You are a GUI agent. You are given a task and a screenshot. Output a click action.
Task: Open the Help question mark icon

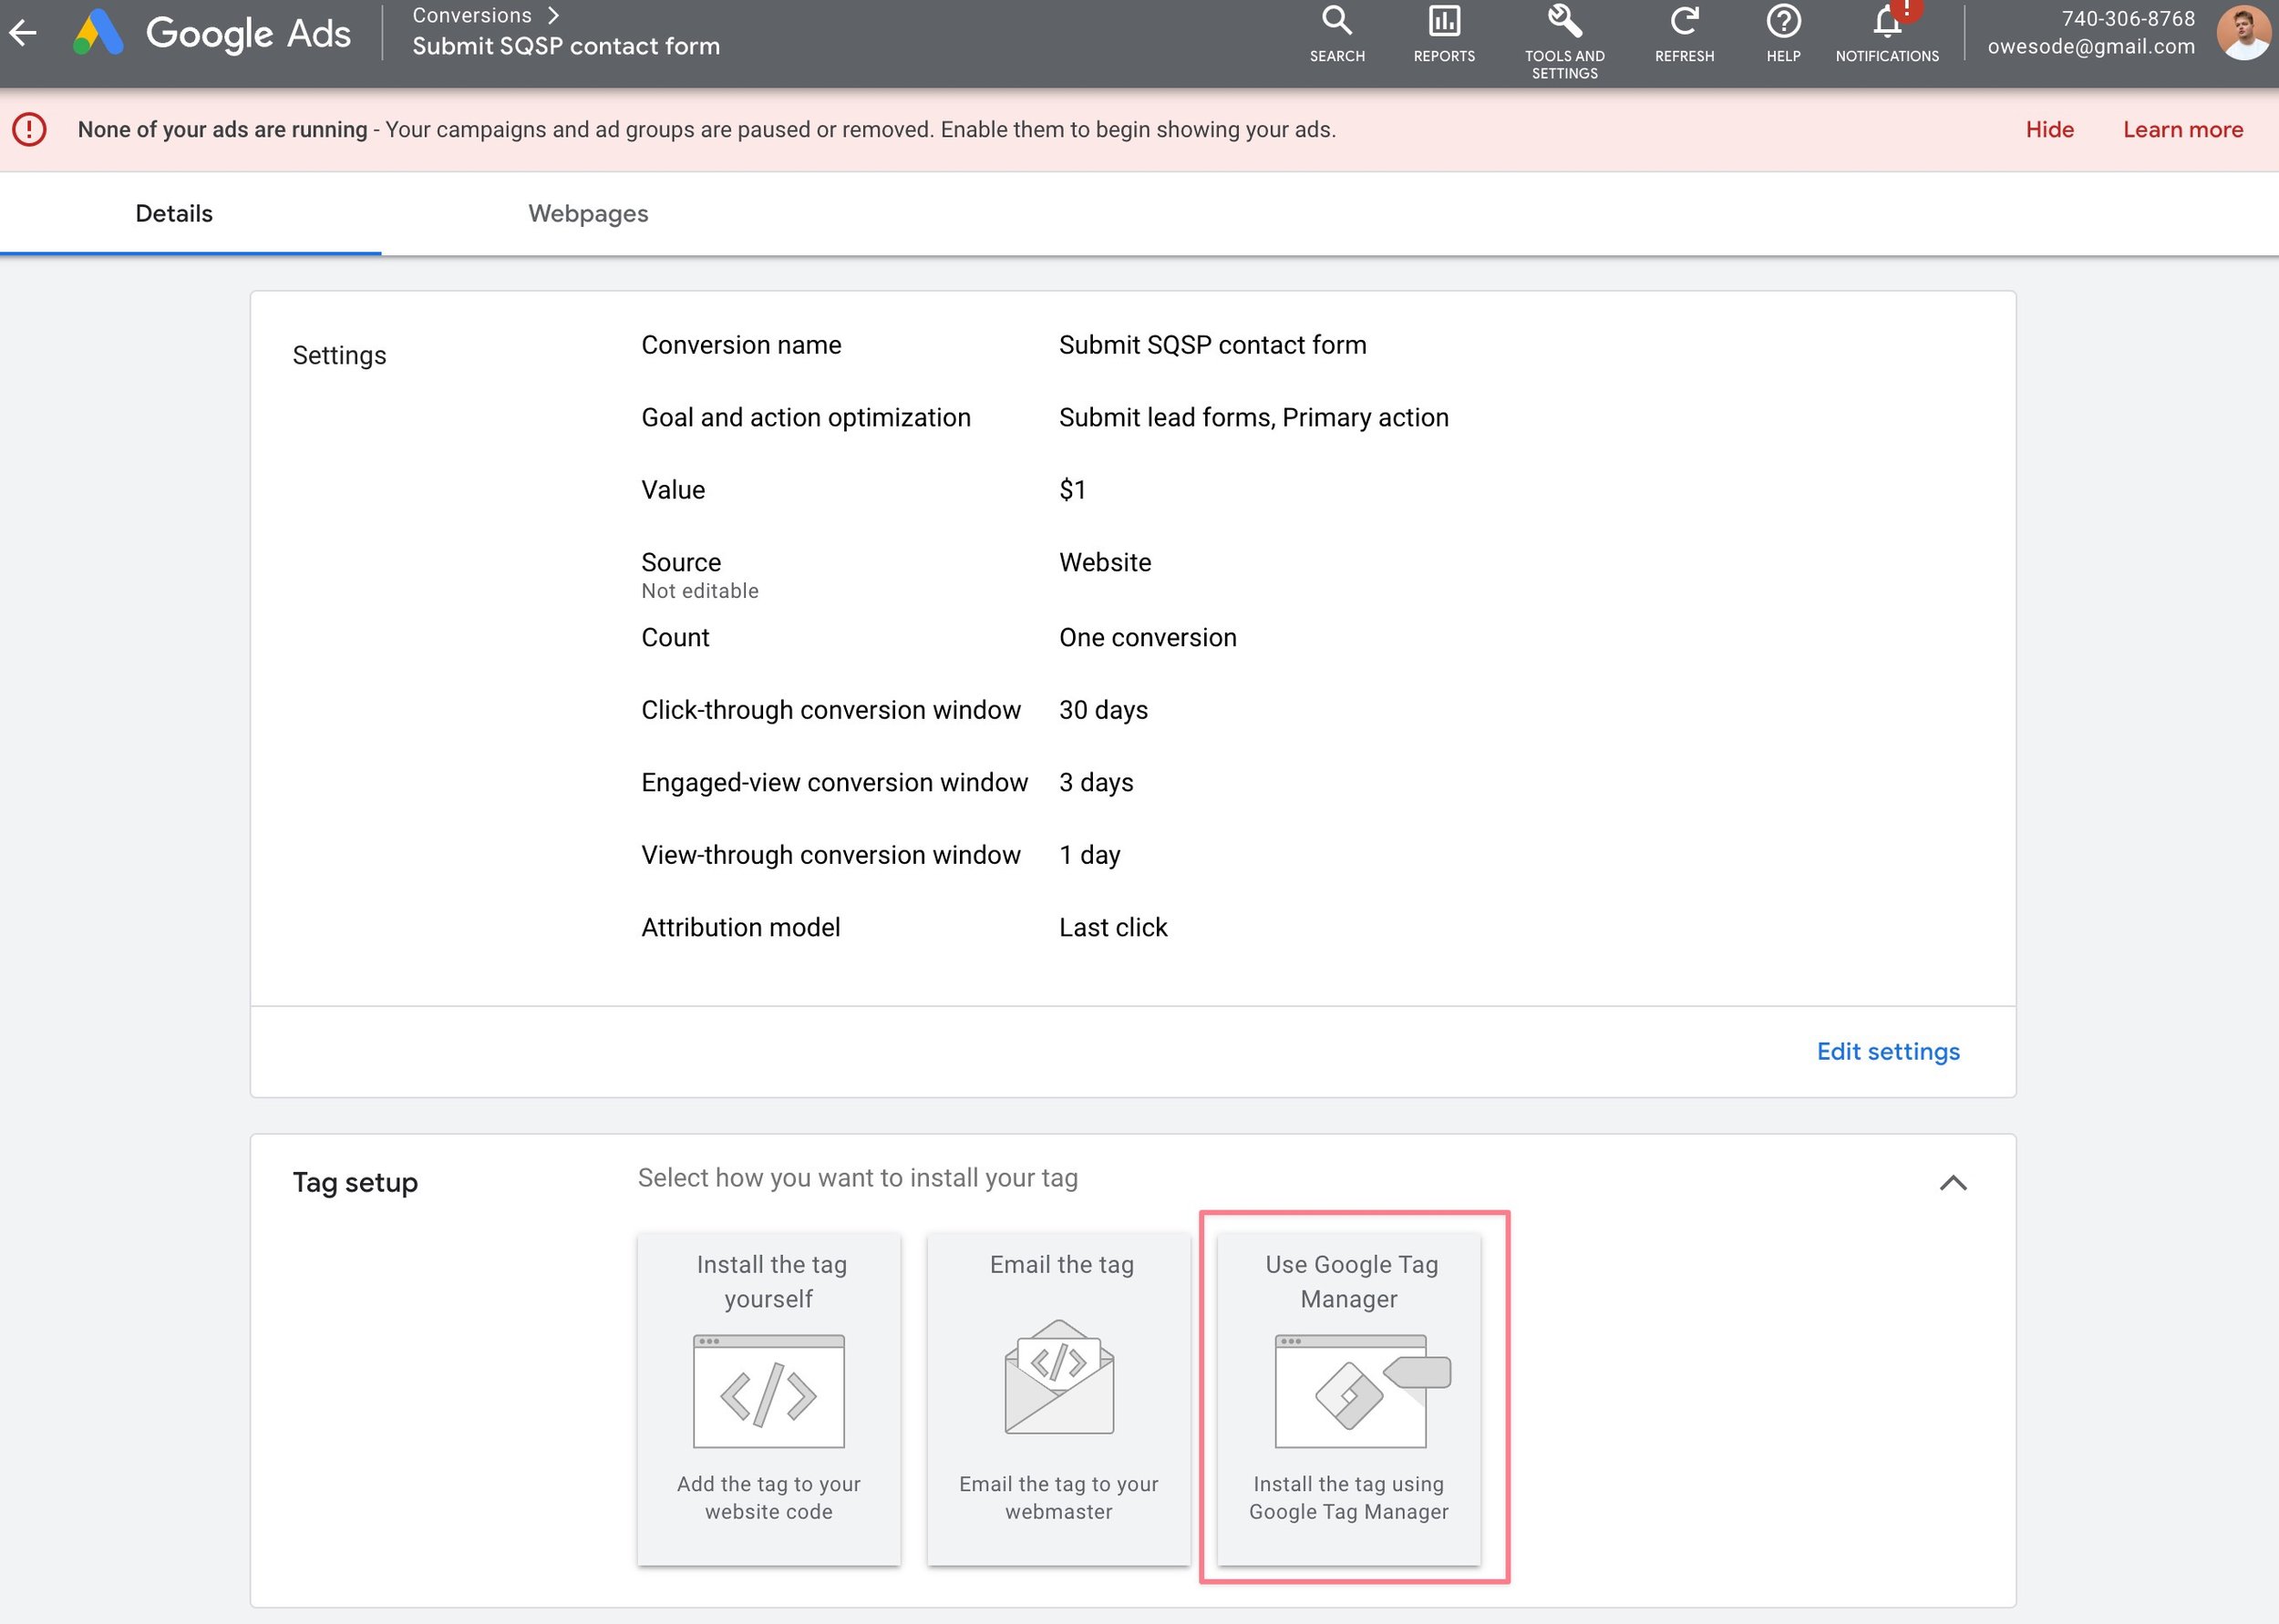(x=1783, y=21)
